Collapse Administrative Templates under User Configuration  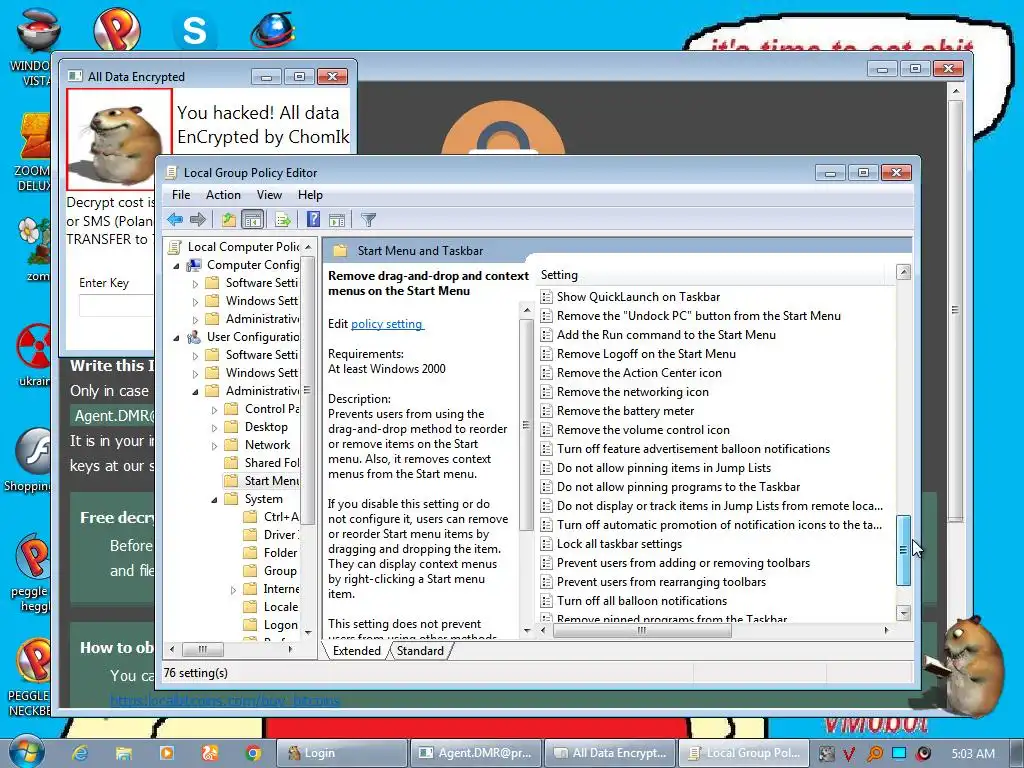click(x=195, y=392)
